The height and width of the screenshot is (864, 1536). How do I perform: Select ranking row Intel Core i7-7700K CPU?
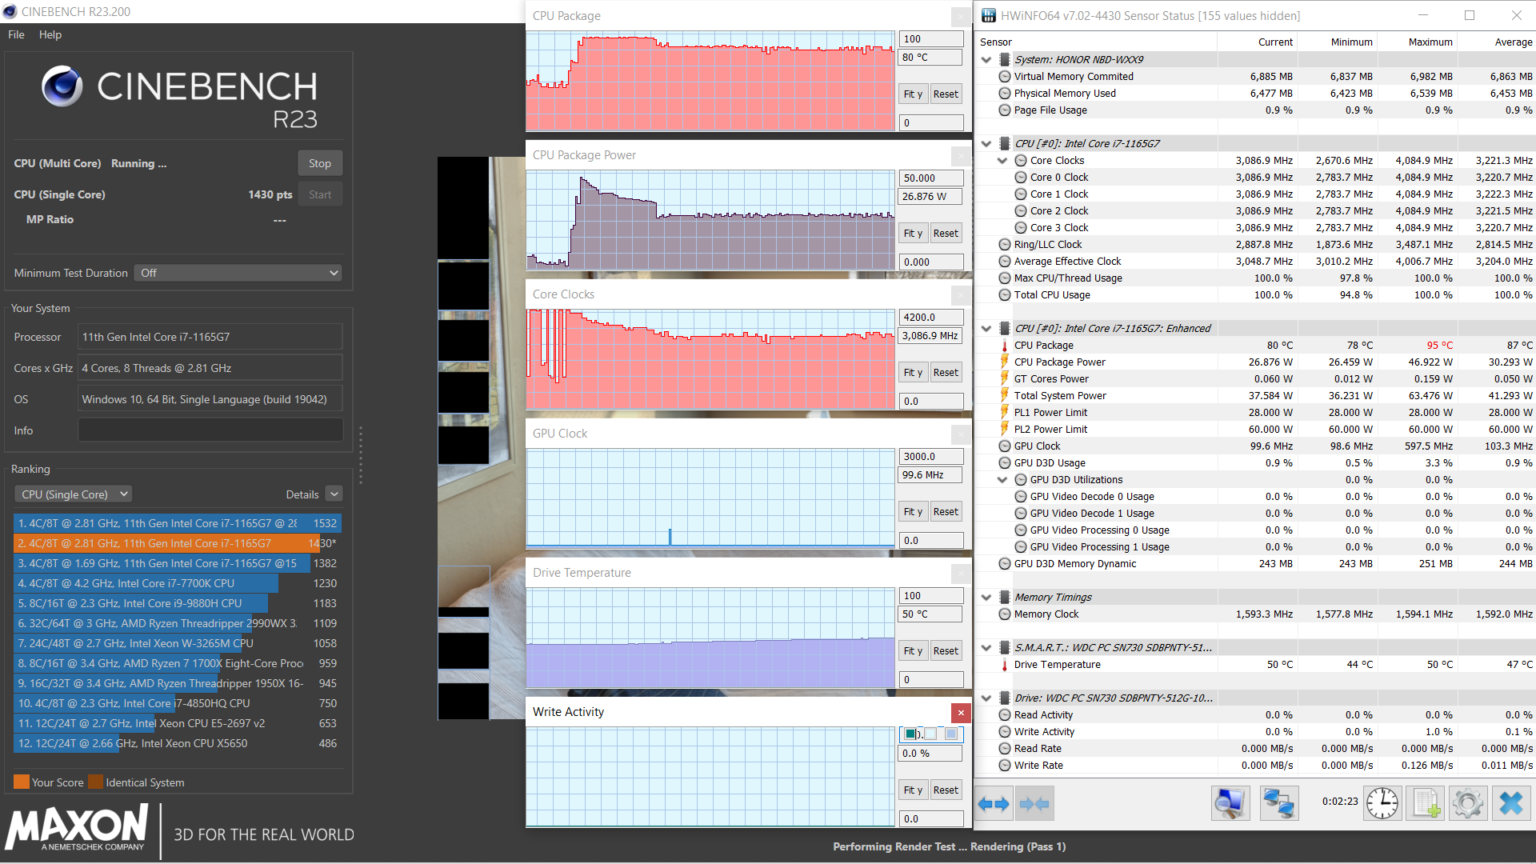[x=177, y=583]
